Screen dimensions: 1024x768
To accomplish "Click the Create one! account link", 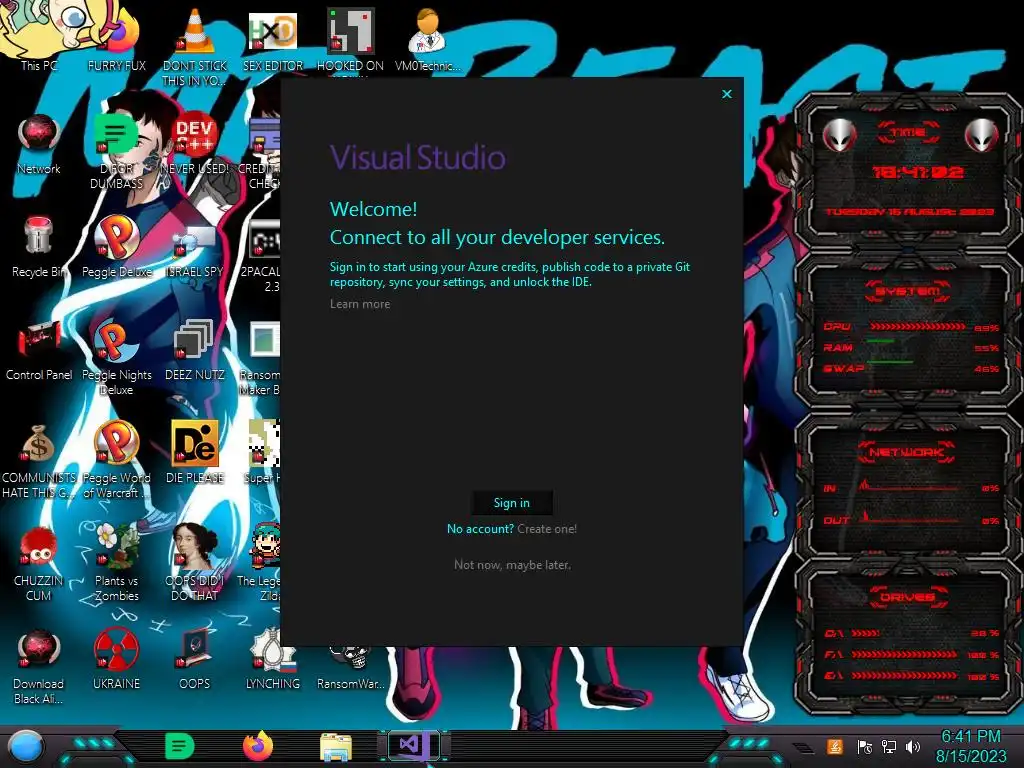I will coord(547,529).
